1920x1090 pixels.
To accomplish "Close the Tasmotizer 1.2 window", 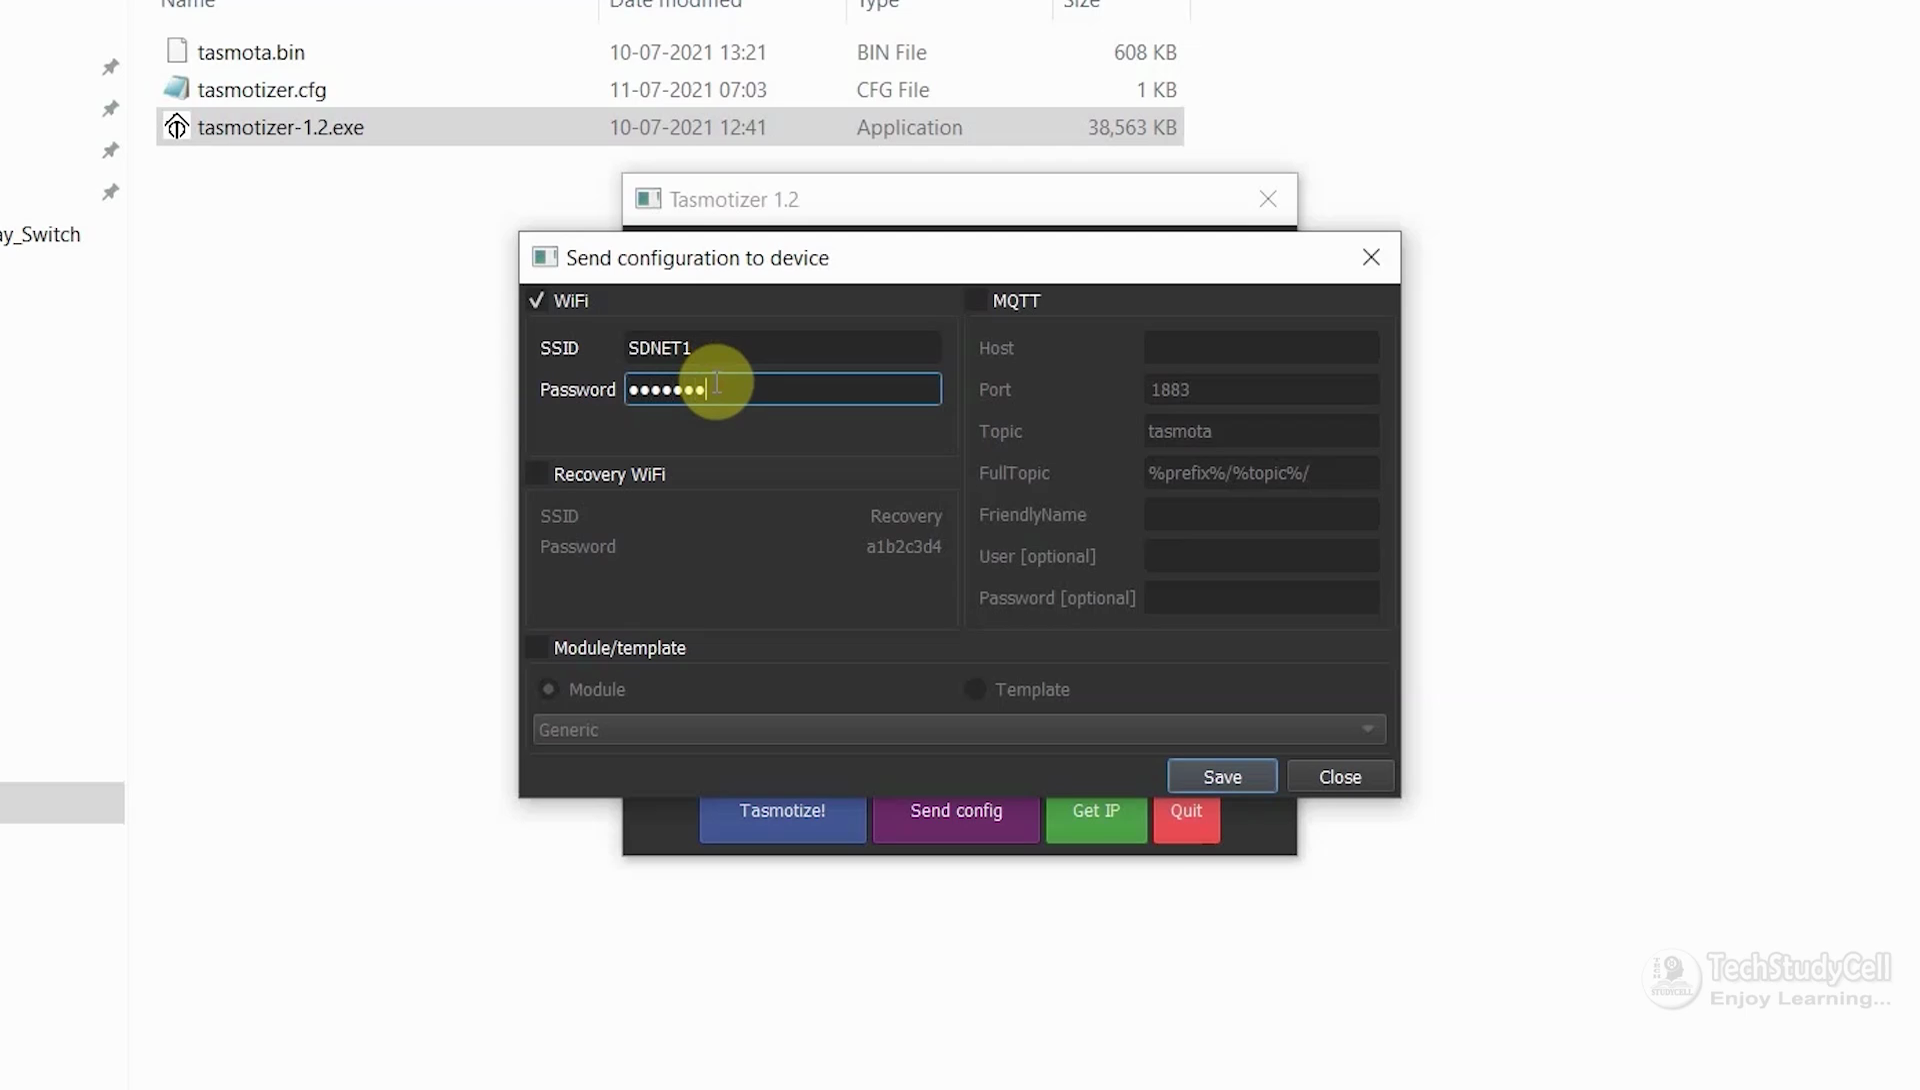I will pyautogui.click(x=1268, y=199).
